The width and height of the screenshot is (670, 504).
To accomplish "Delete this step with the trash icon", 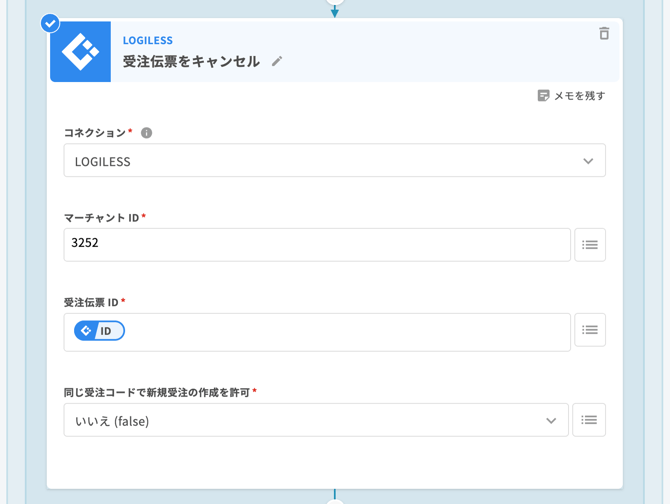I will pyautogui.click(x=604, y=34).
